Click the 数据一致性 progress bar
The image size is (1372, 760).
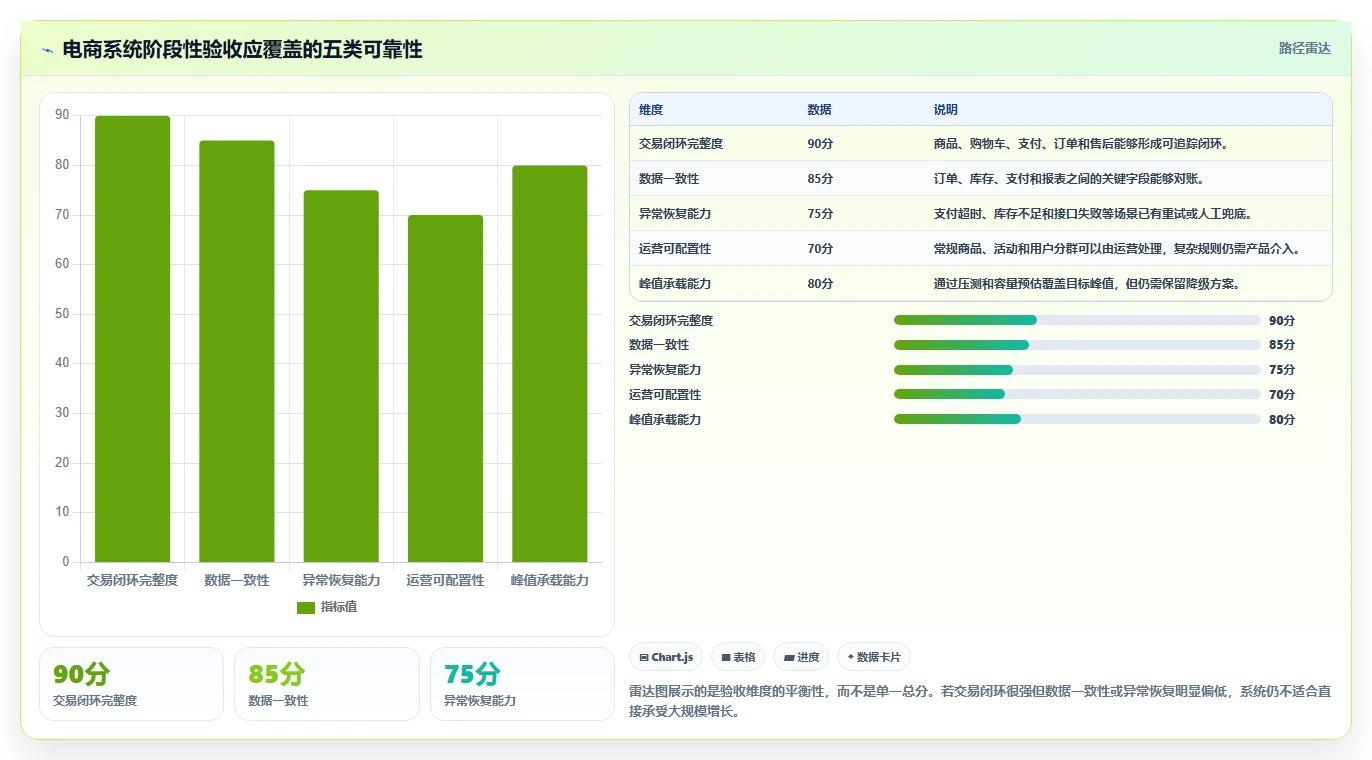(x=1077, y=345)
